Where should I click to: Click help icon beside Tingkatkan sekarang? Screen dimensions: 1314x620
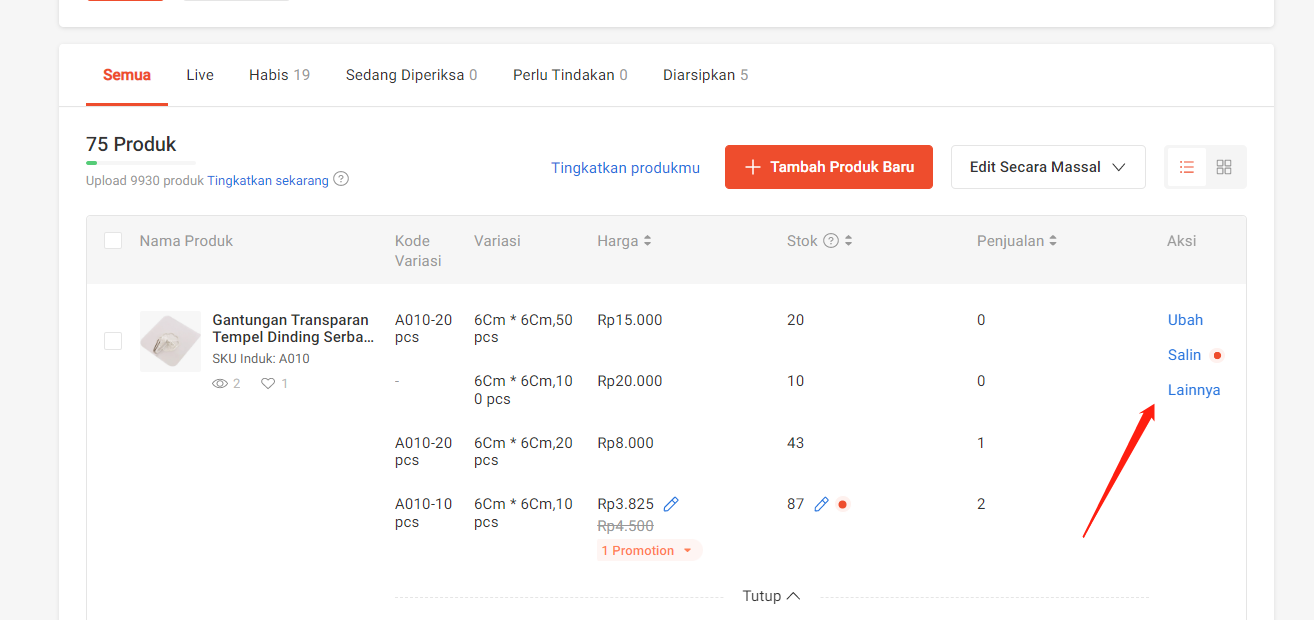(341, 179)
